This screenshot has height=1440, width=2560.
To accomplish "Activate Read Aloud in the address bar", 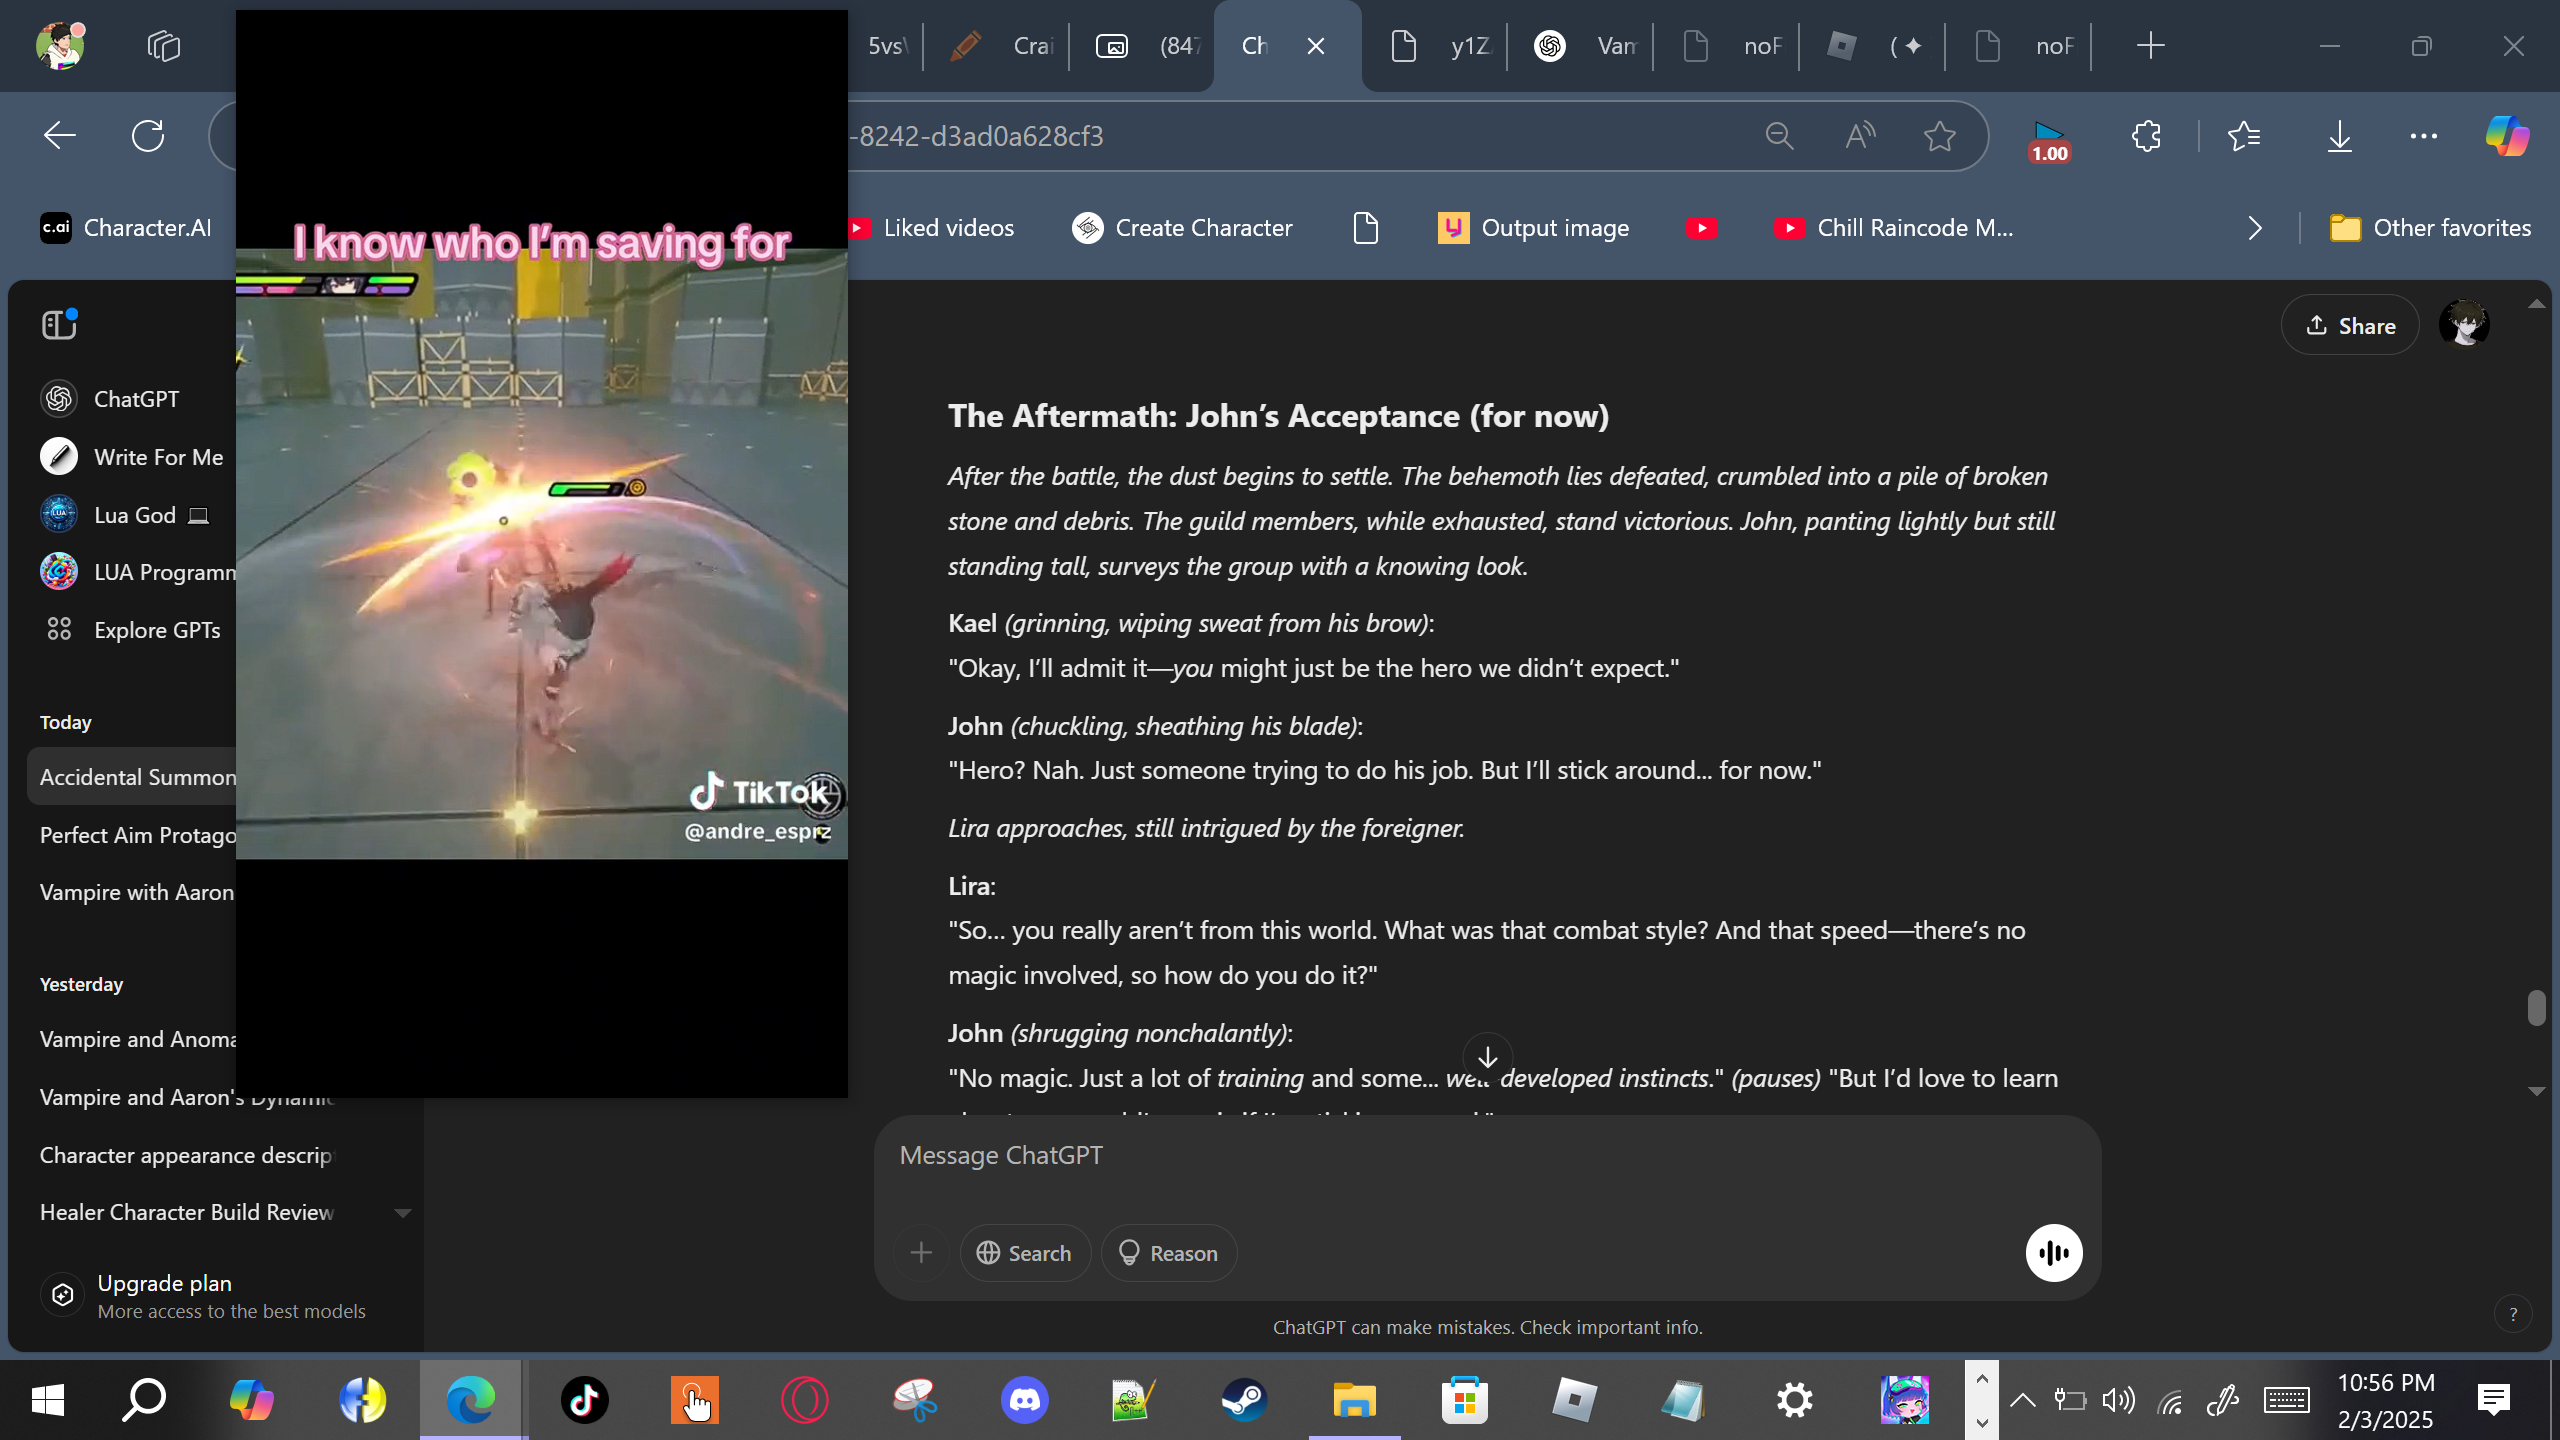I will (x=1860, y=136).
